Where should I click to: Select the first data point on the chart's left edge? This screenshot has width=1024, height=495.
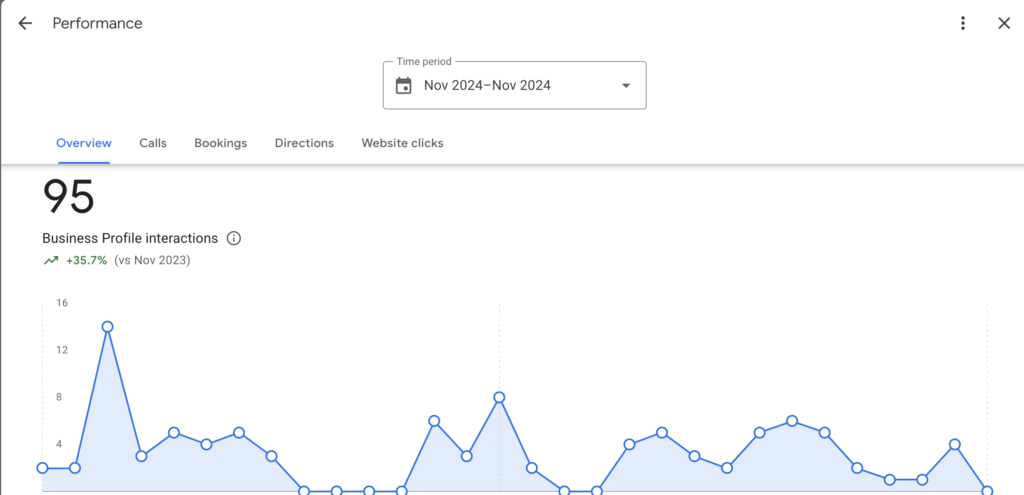(43, 468)
